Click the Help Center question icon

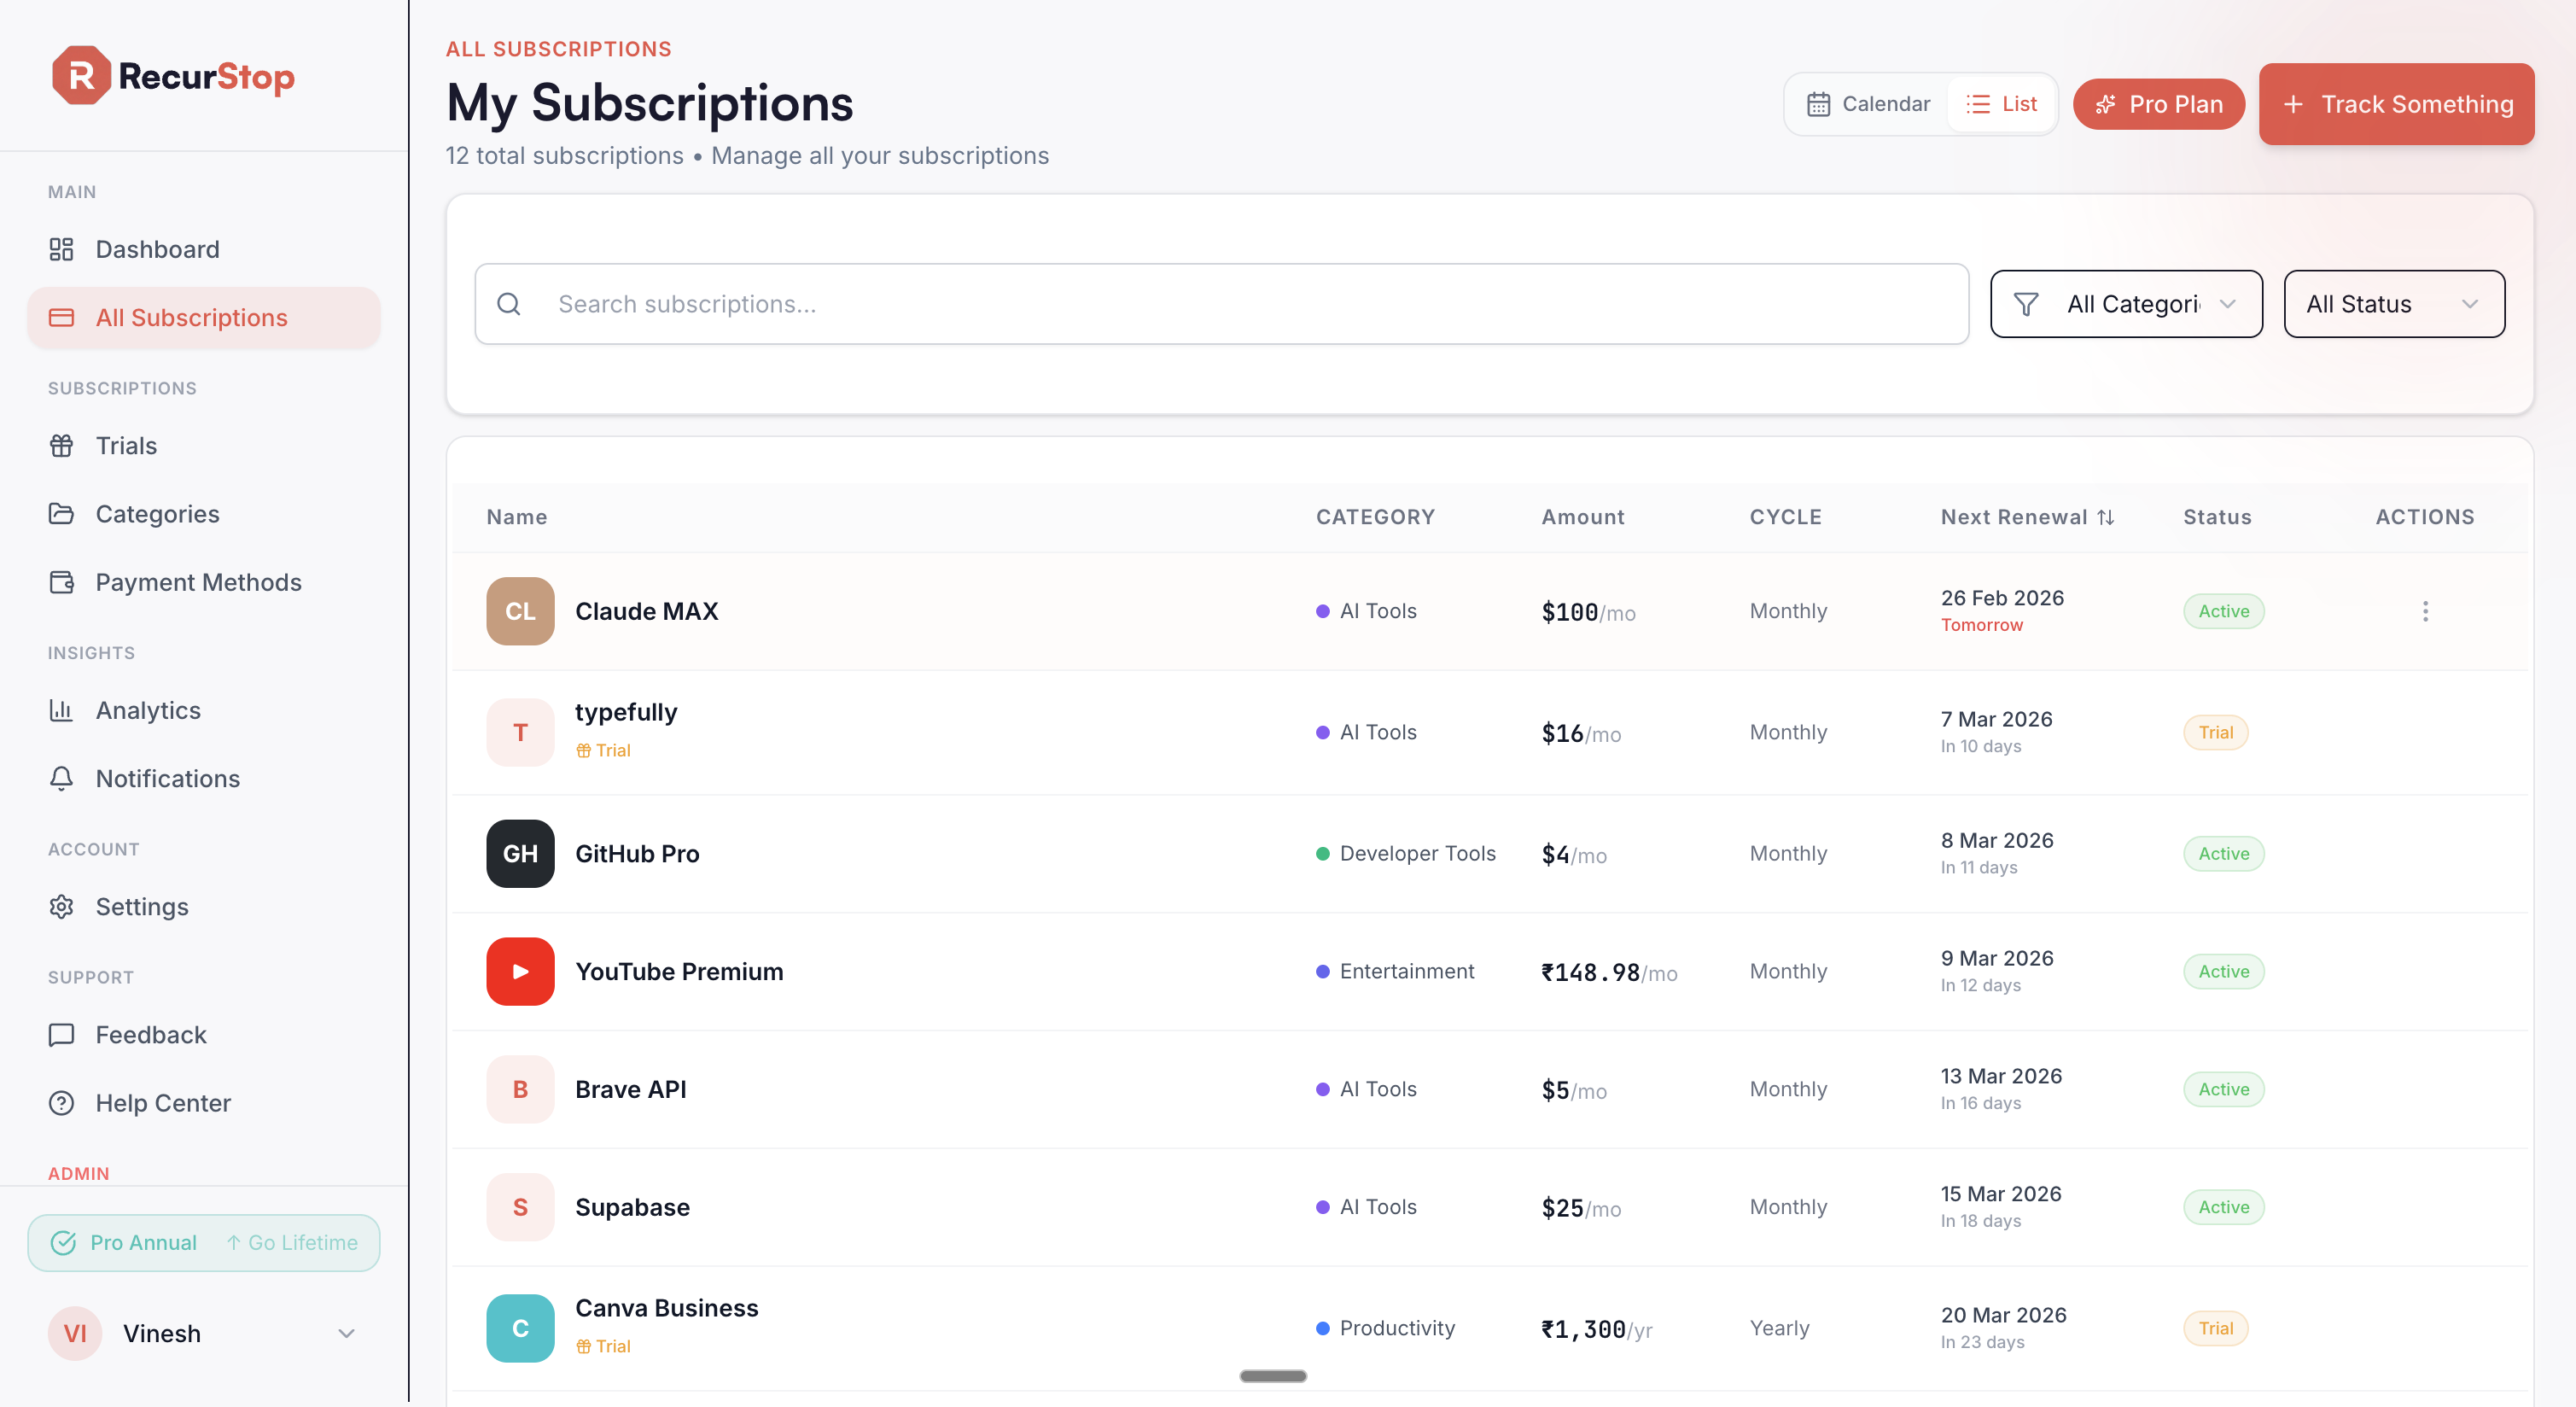click(x=61, y=1103)
